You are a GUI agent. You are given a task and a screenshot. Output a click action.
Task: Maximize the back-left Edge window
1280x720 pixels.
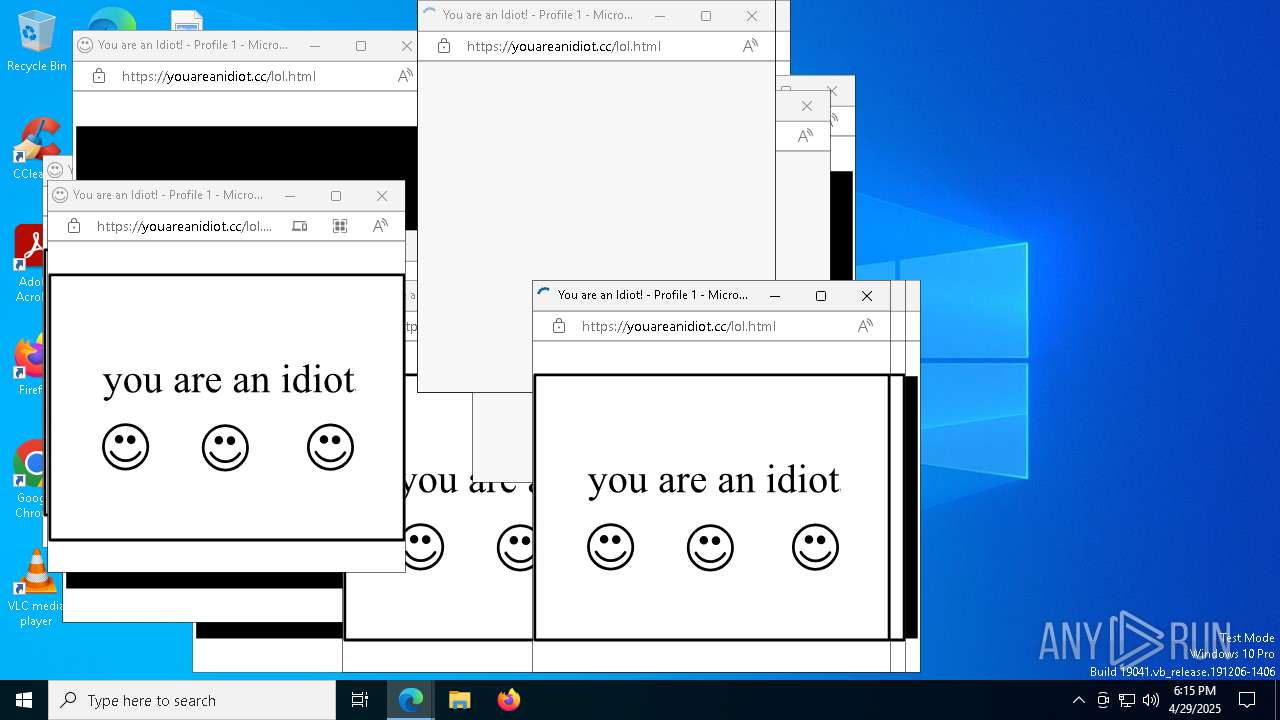click(x=361, y=46)
